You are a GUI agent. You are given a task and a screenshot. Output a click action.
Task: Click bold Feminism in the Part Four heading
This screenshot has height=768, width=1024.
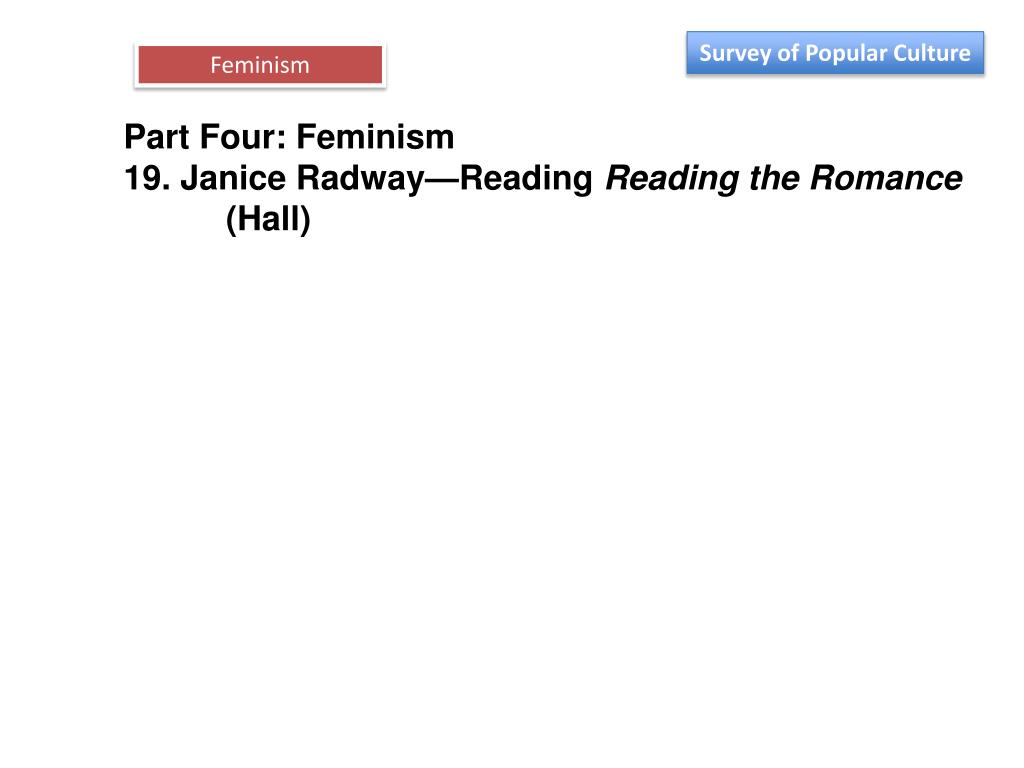point(375,136)
